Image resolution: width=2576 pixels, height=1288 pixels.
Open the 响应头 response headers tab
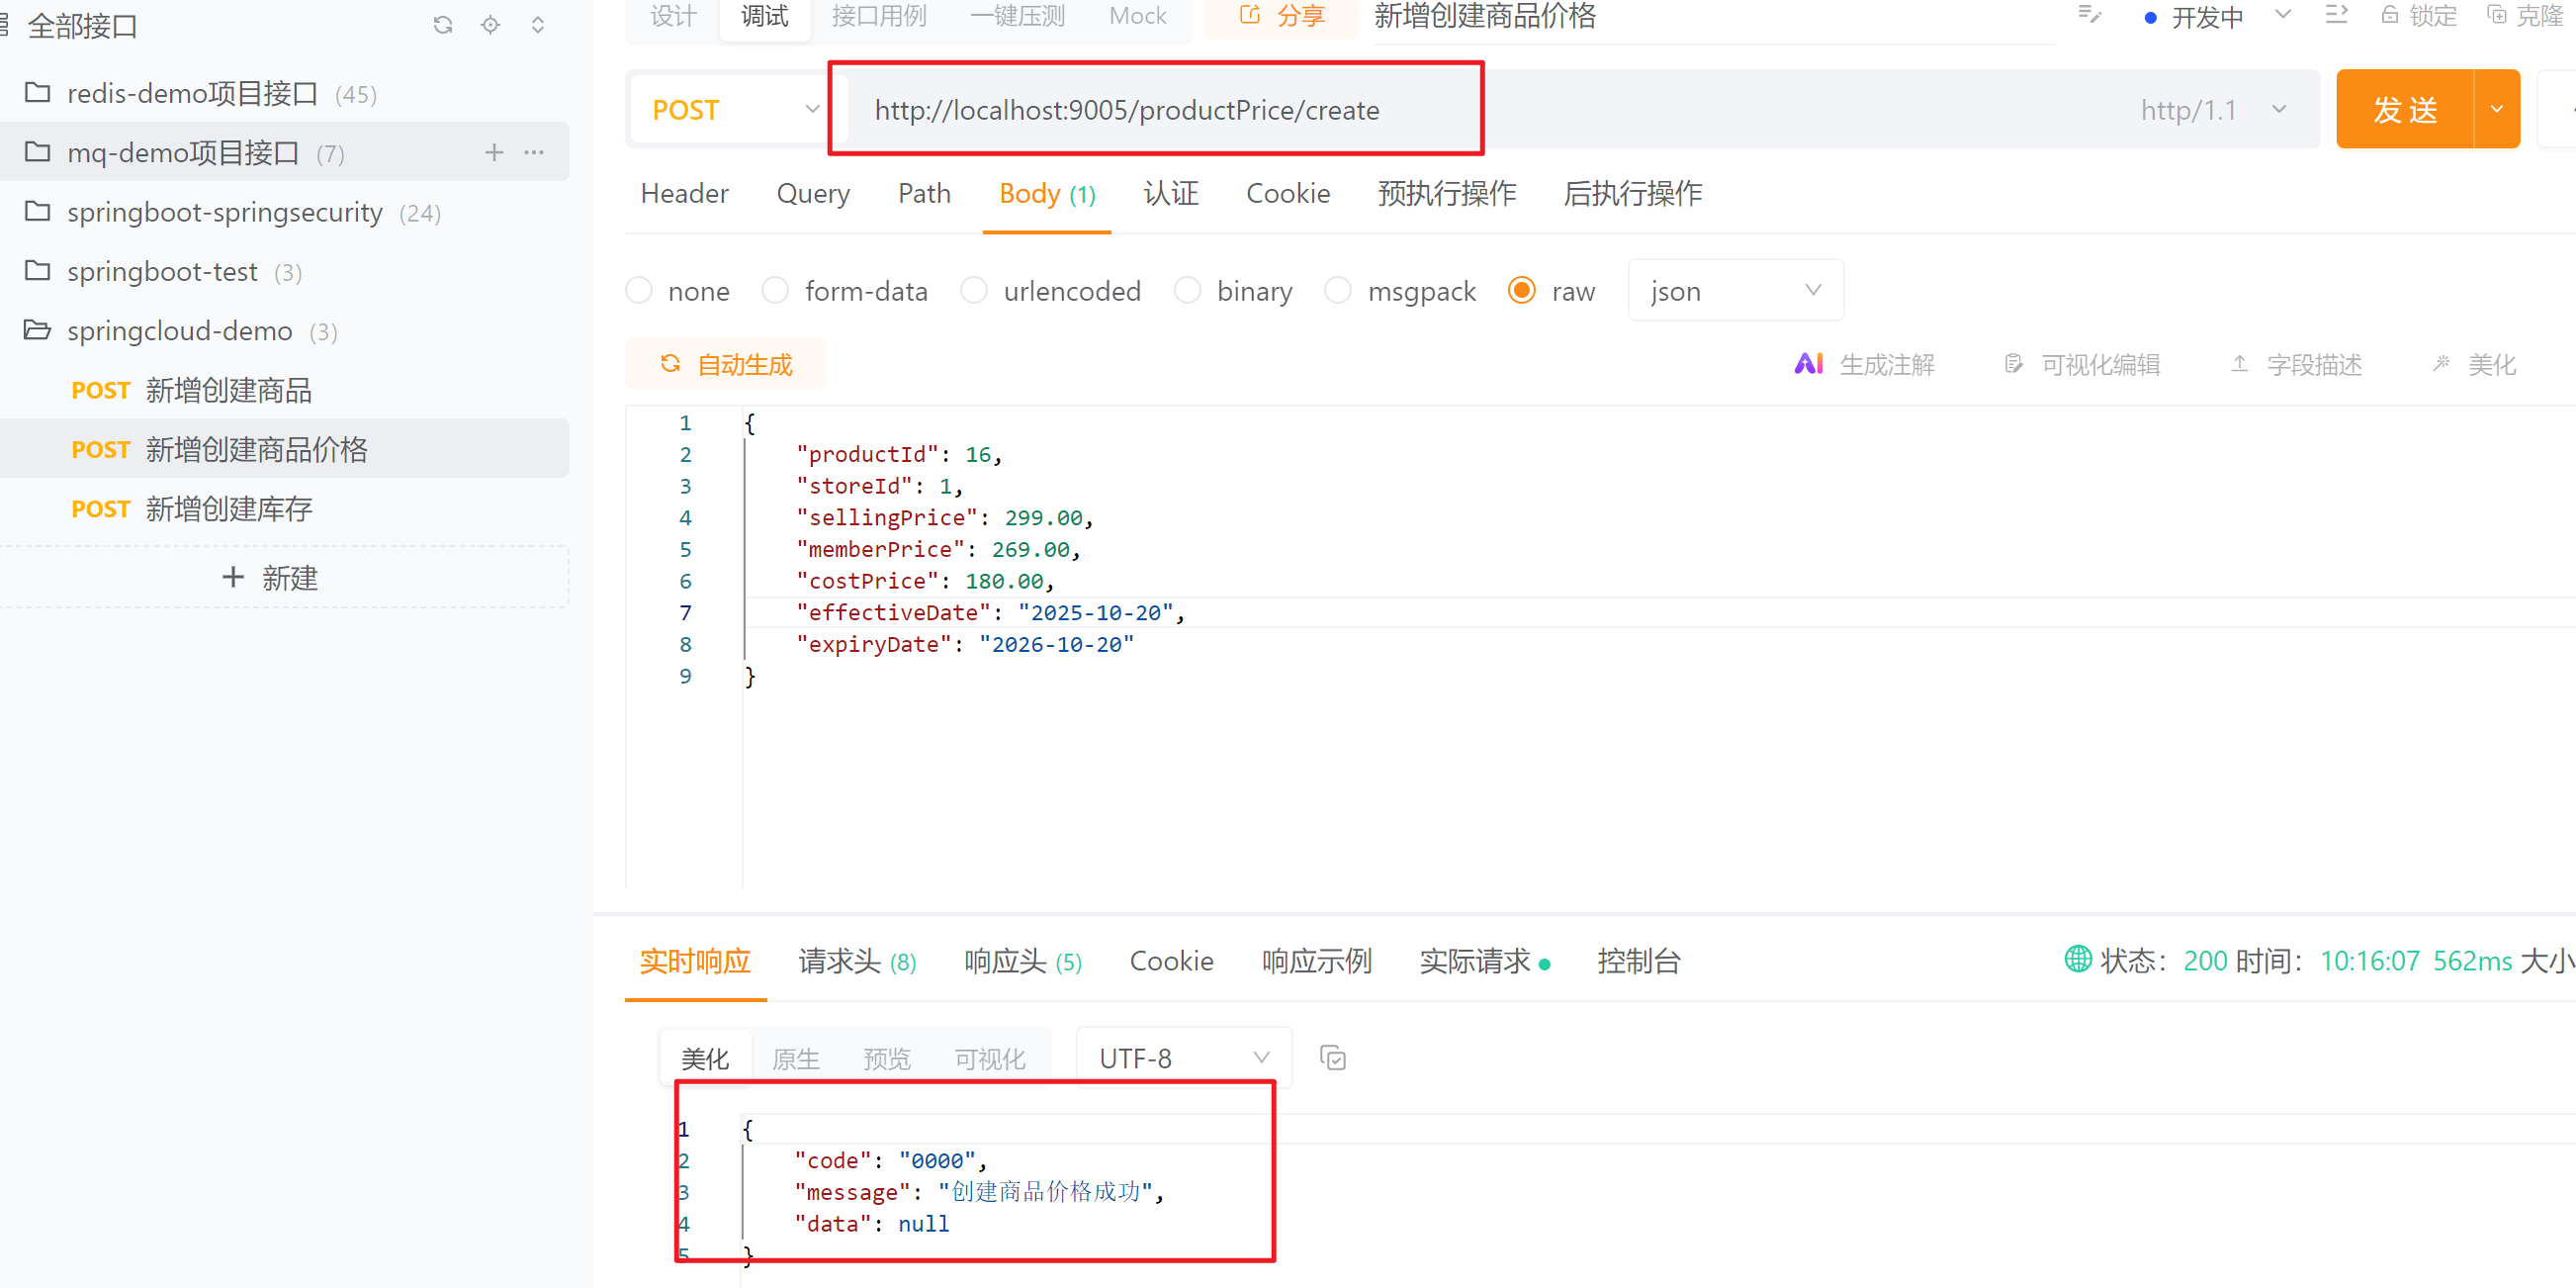click(1022, 961)
